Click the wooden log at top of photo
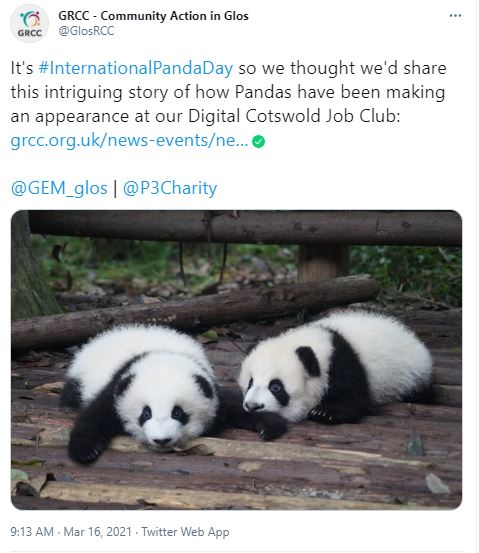The width and height of the screenshot is (479, 553). (x=245, y=227)
